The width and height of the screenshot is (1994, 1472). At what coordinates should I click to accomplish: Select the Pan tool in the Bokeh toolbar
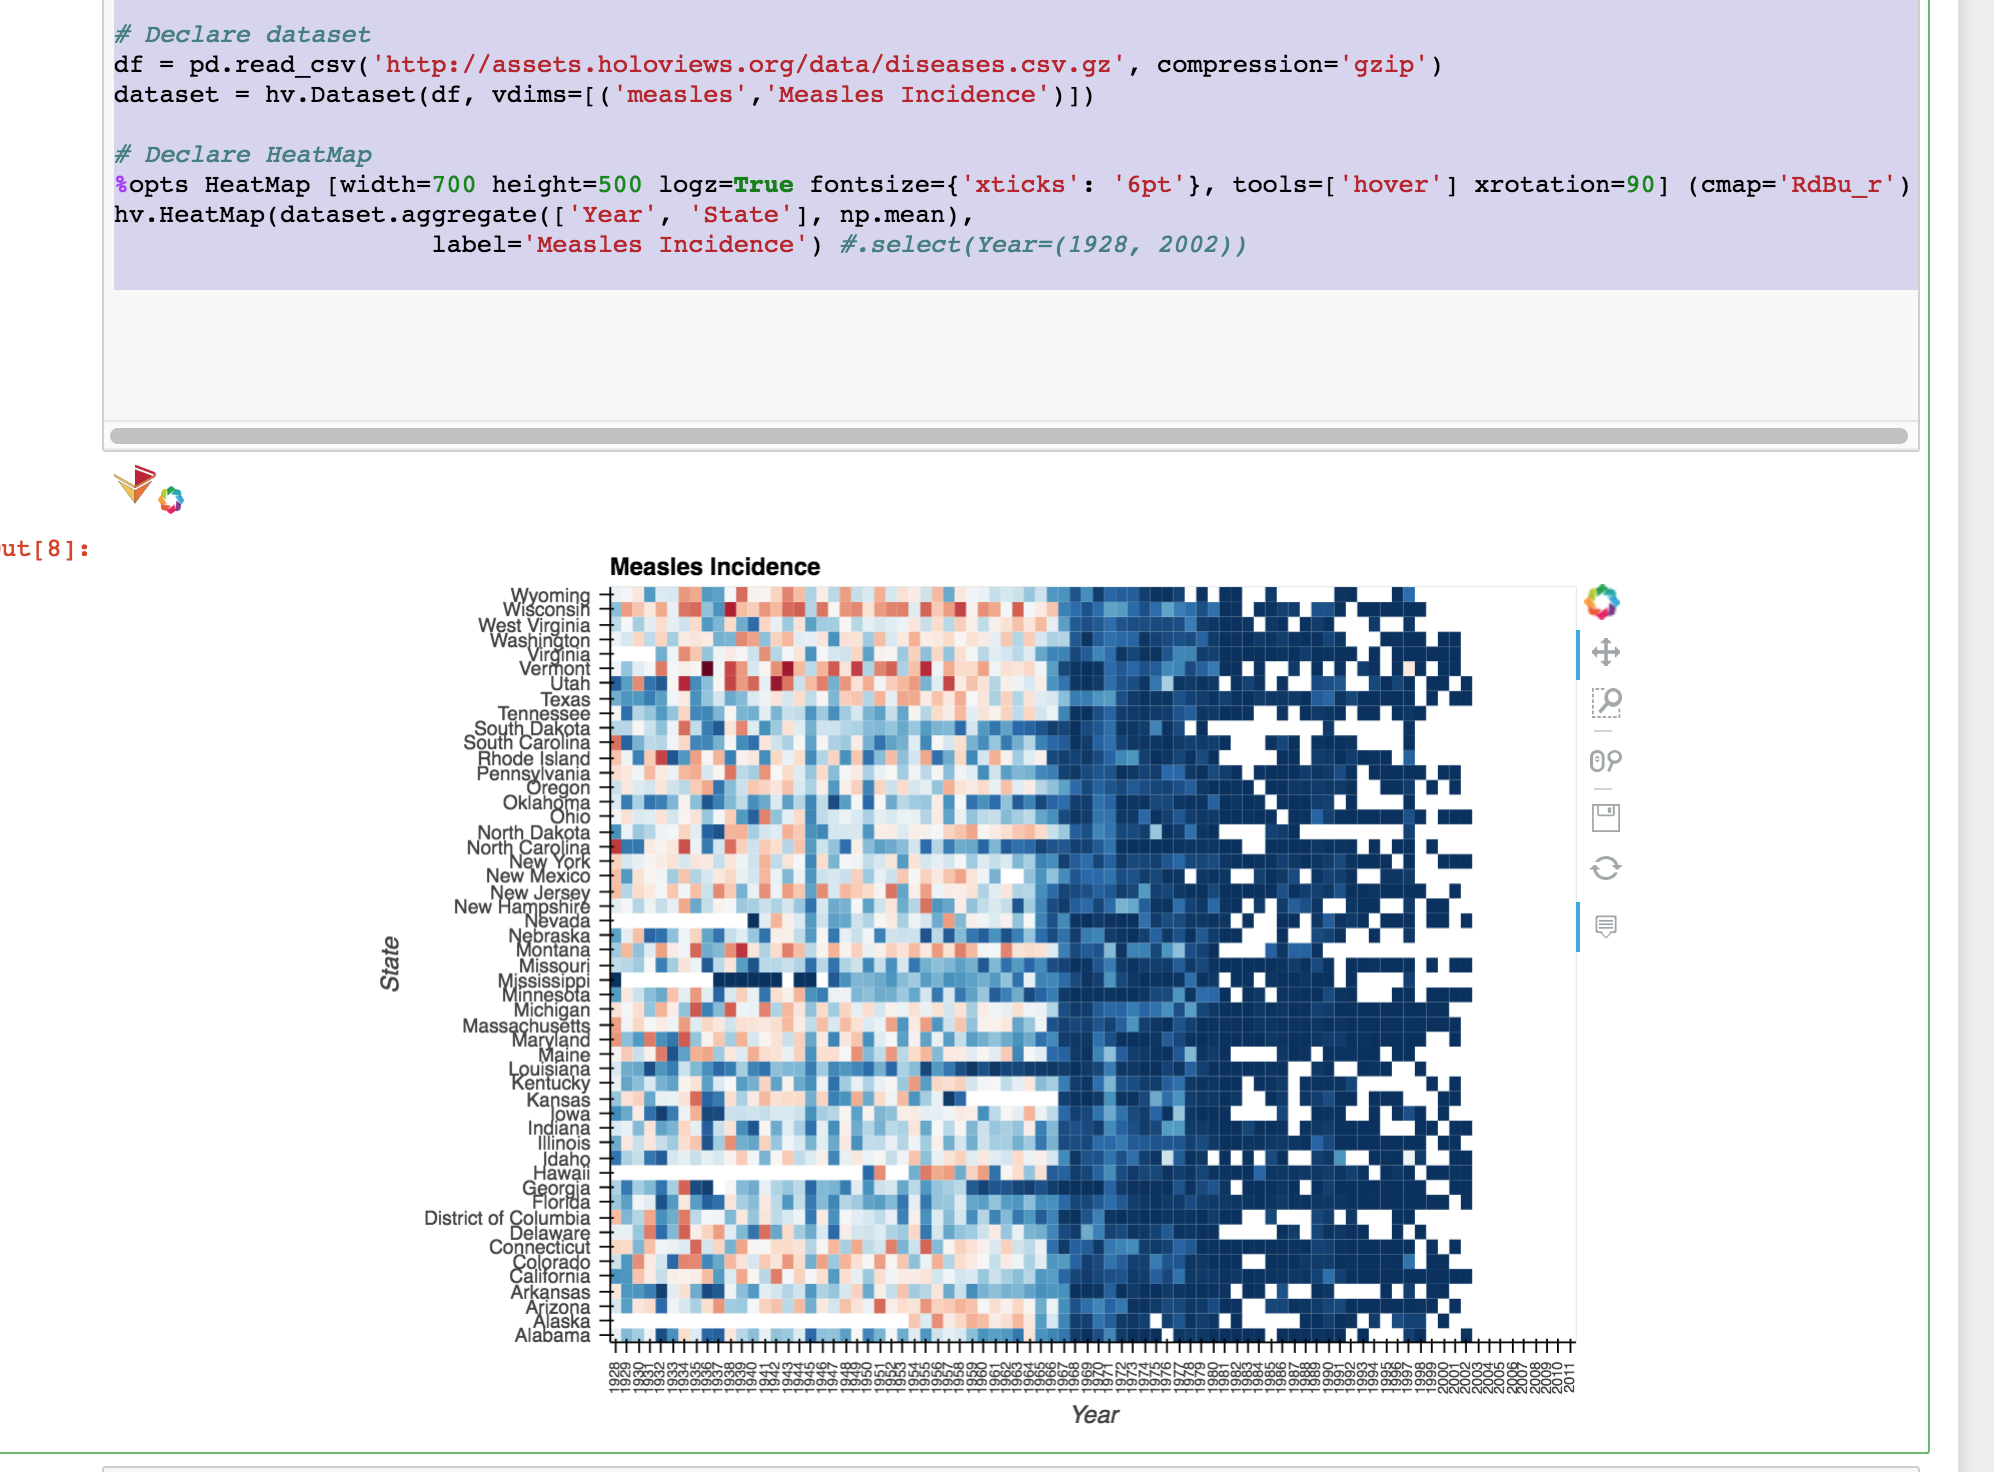(1606, 654)
